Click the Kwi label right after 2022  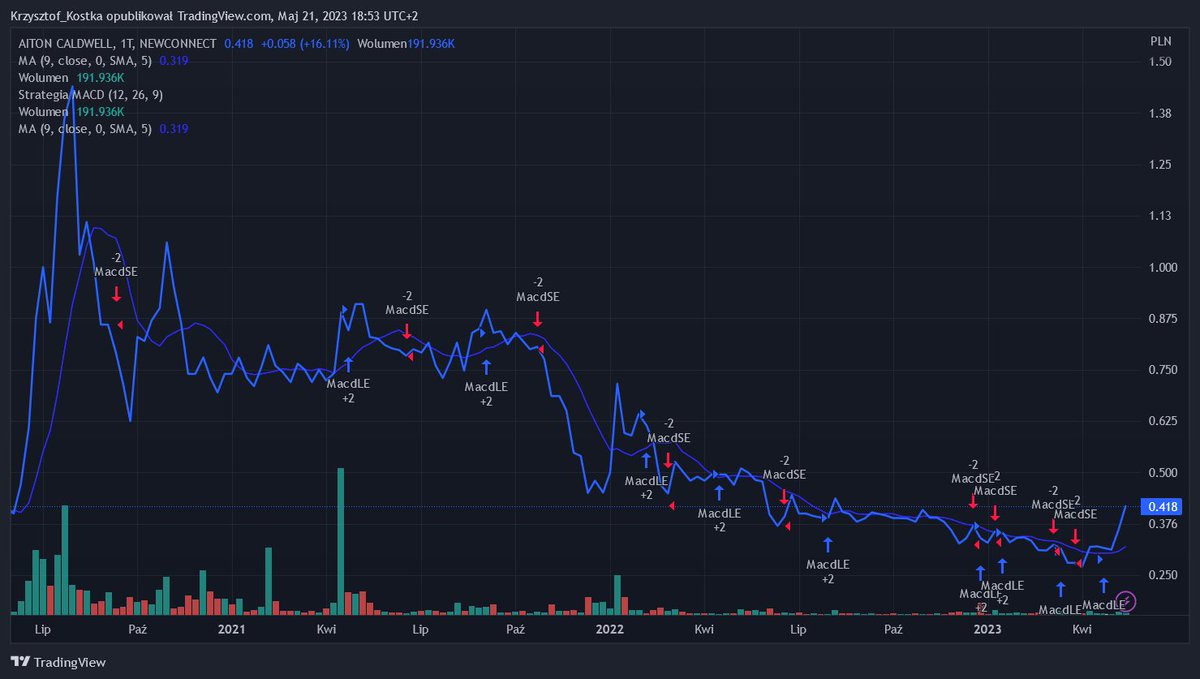coord(704,630)
